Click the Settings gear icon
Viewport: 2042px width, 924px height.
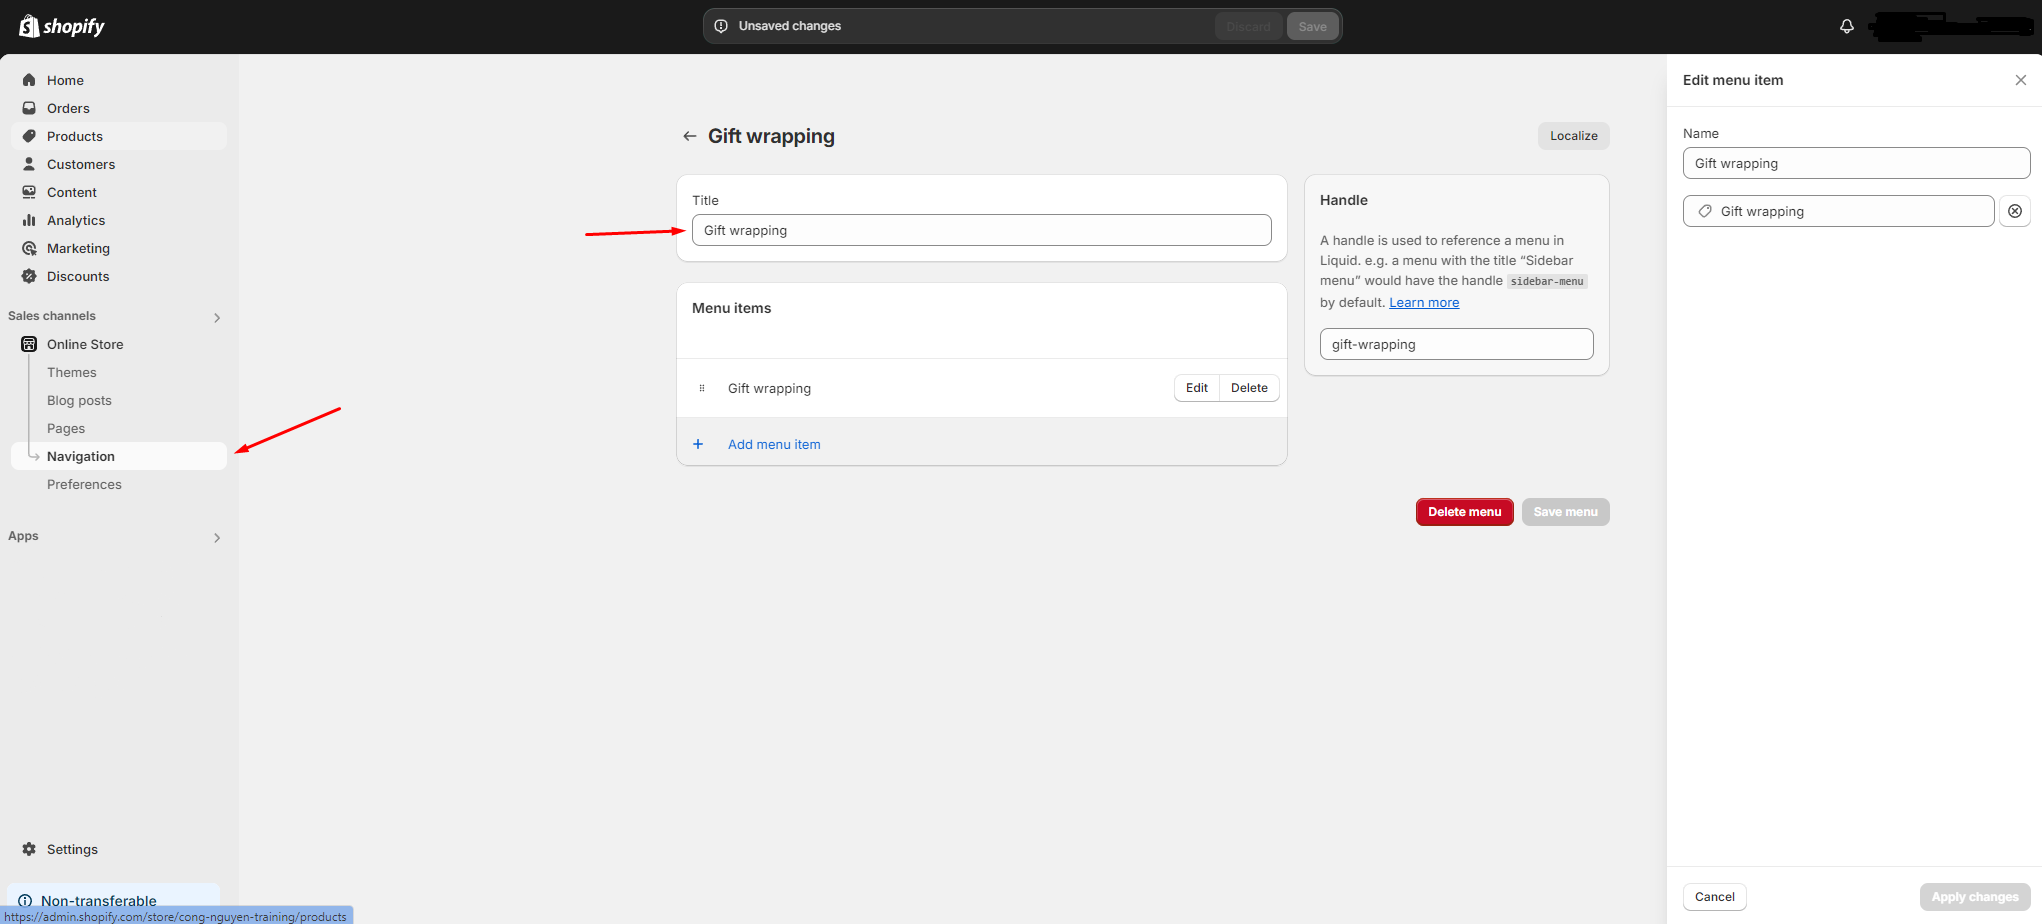[29, 849]
